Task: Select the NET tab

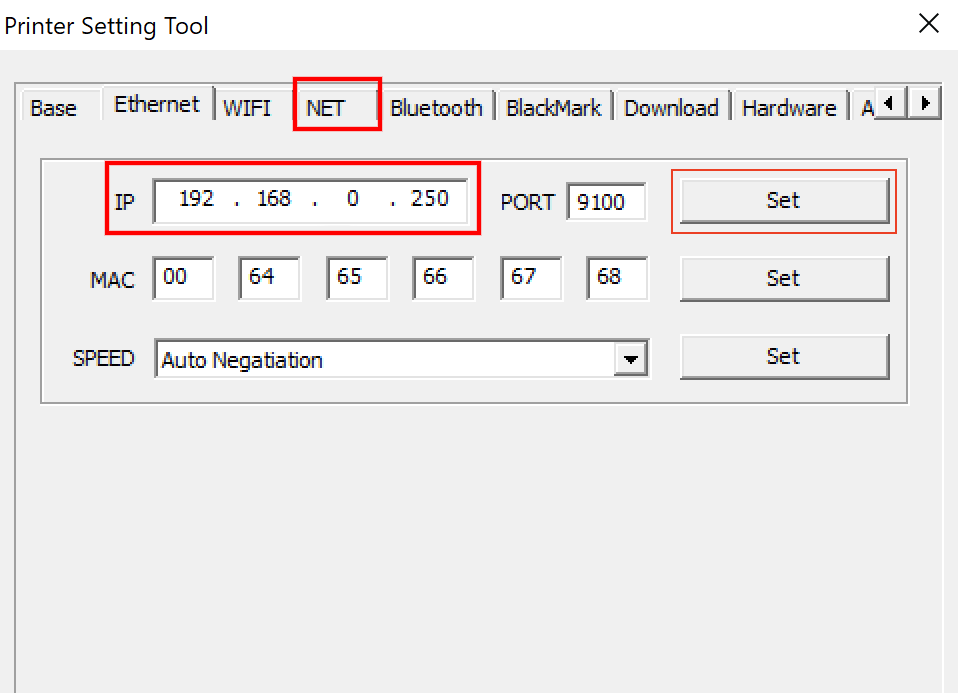Action: [x=326, y=108]
